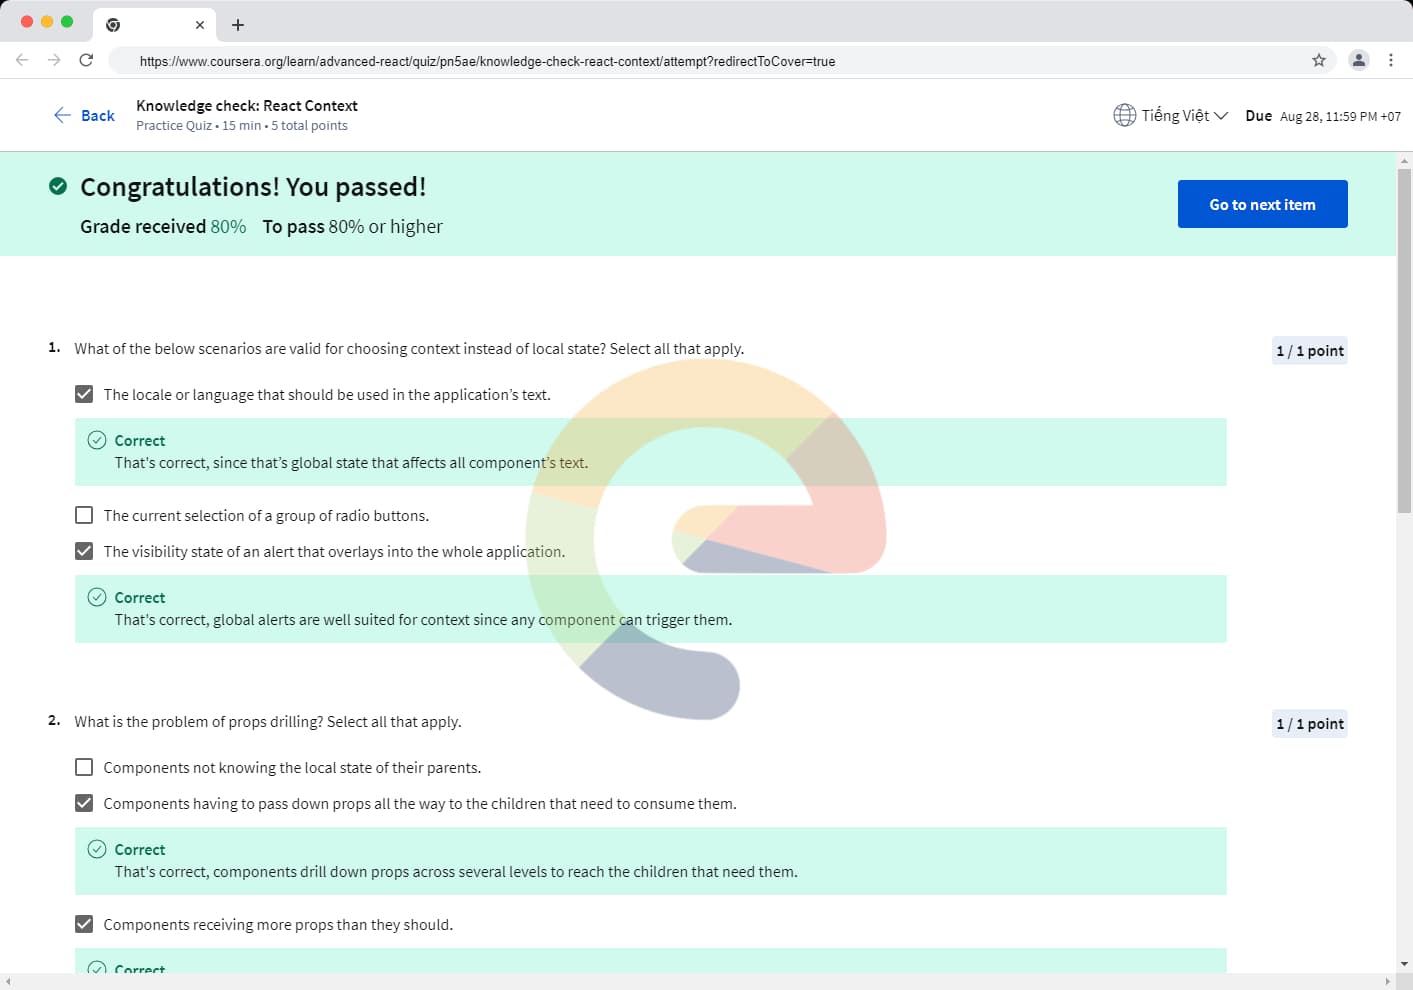Open the browser profile avatar icon
Image resolution: width=1413 pixels, height=990 pixels.
click(1358, 60)
